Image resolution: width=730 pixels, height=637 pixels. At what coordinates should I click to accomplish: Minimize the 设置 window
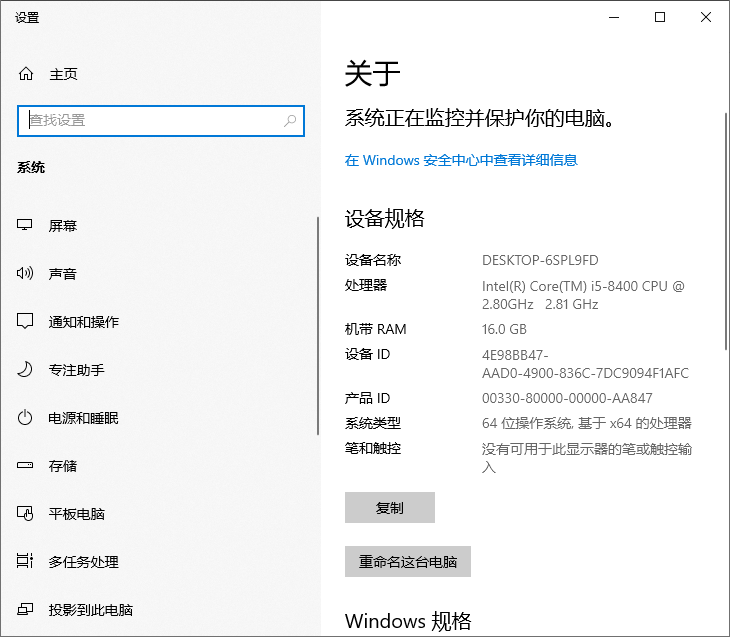point(614,17)
